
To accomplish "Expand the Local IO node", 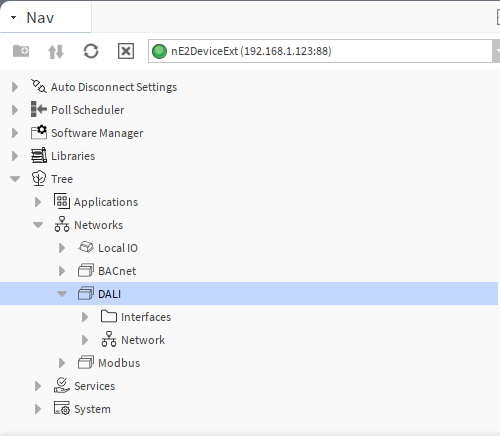I will point(62,248).
